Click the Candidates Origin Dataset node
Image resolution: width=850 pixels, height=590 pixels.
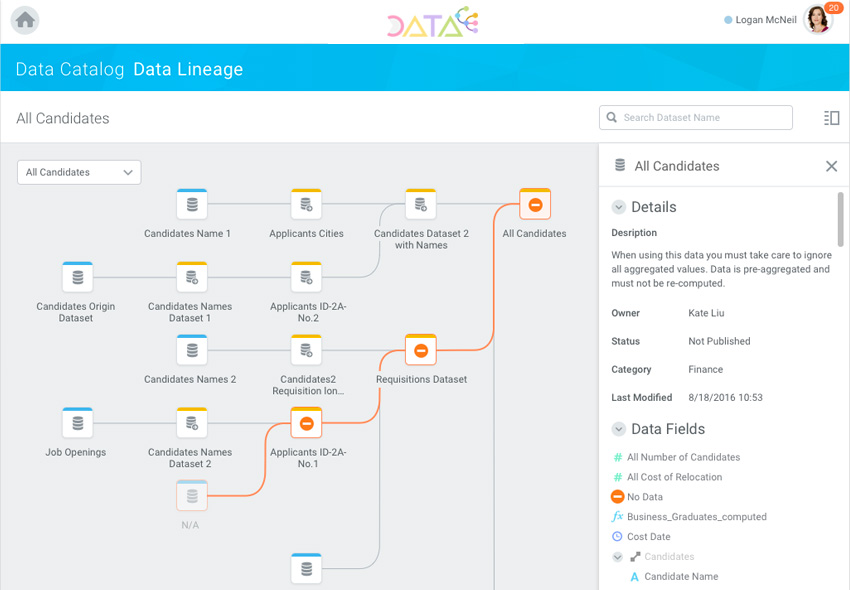77,278
